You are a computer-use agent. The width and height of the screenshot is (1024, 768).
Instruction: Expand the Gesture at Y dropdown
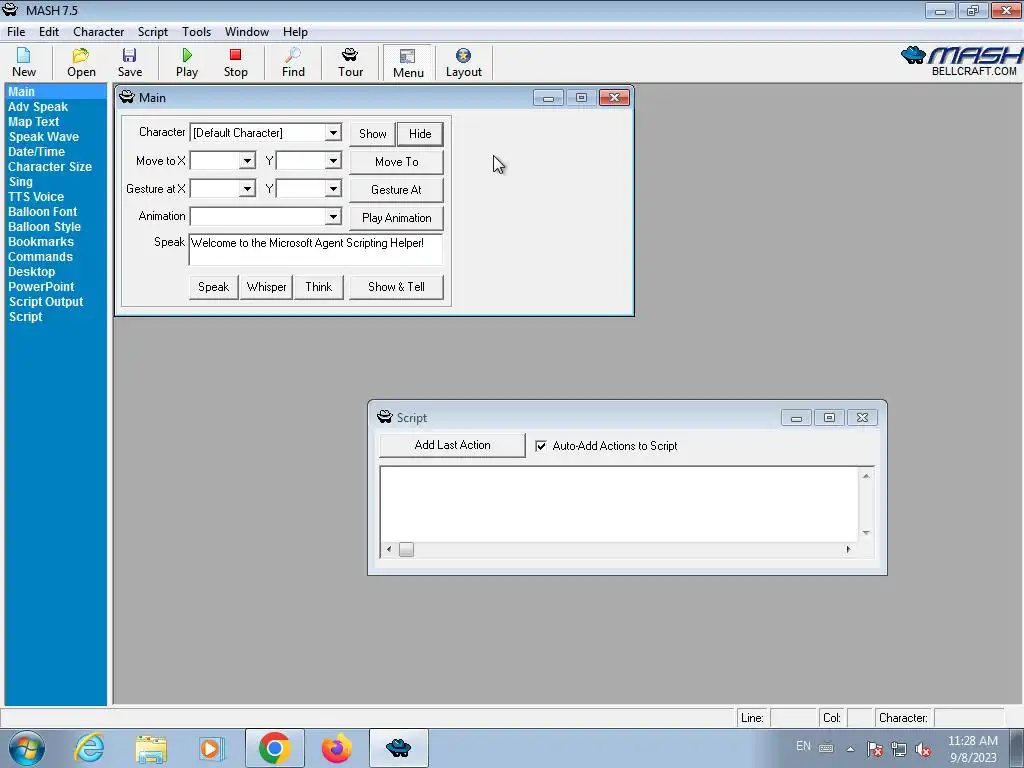(333, 189)
